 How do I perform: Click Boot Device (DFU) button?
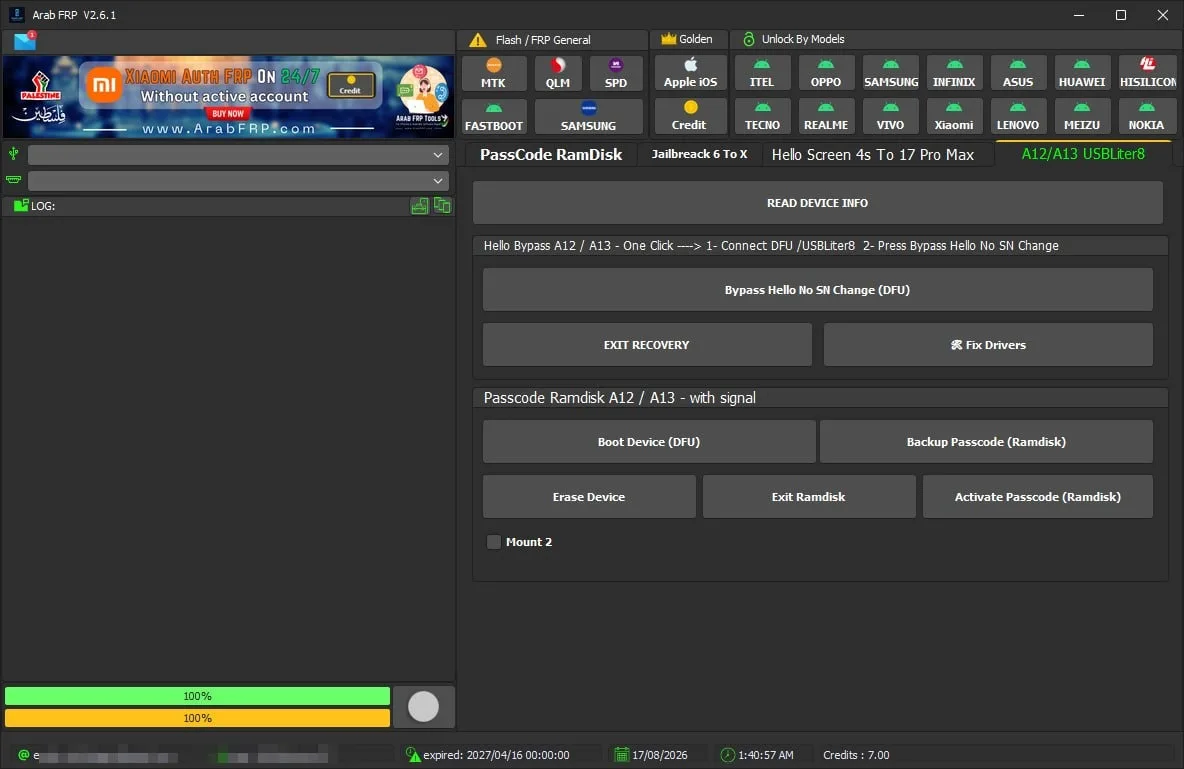coord(649,441)
